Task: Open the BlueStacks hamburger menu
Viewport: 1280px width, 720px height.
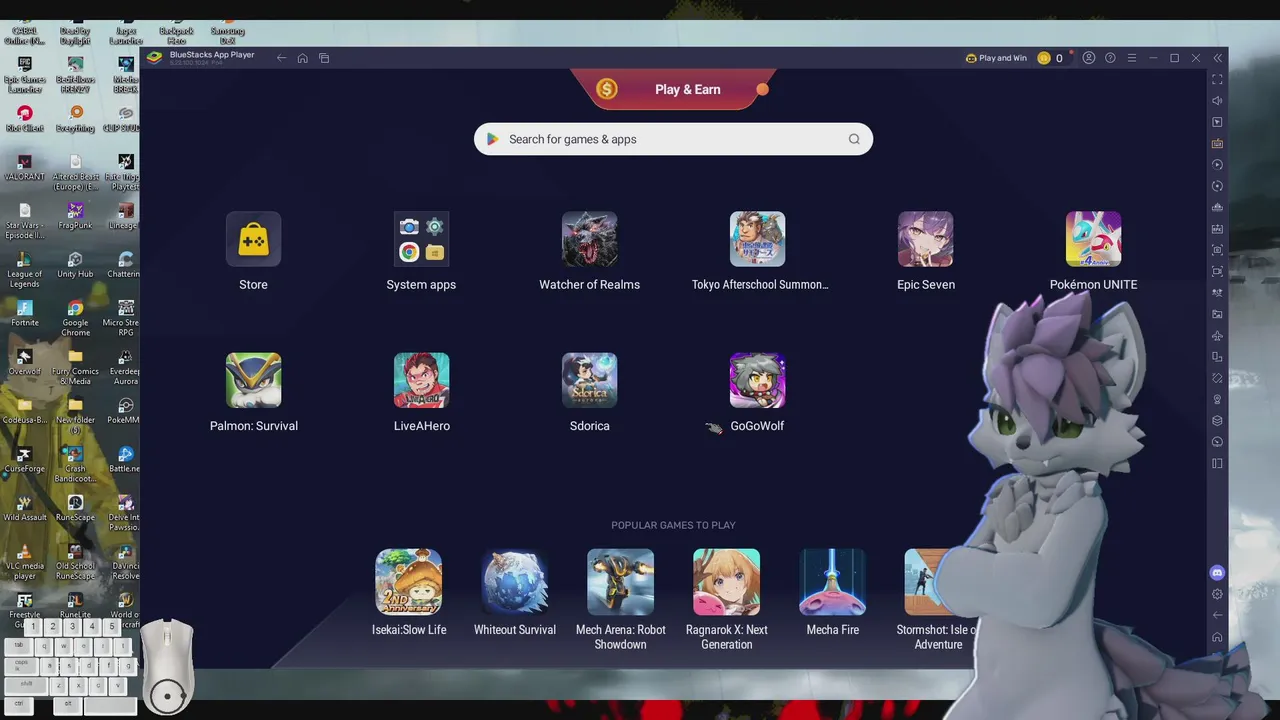Action: coord(1132,58)
